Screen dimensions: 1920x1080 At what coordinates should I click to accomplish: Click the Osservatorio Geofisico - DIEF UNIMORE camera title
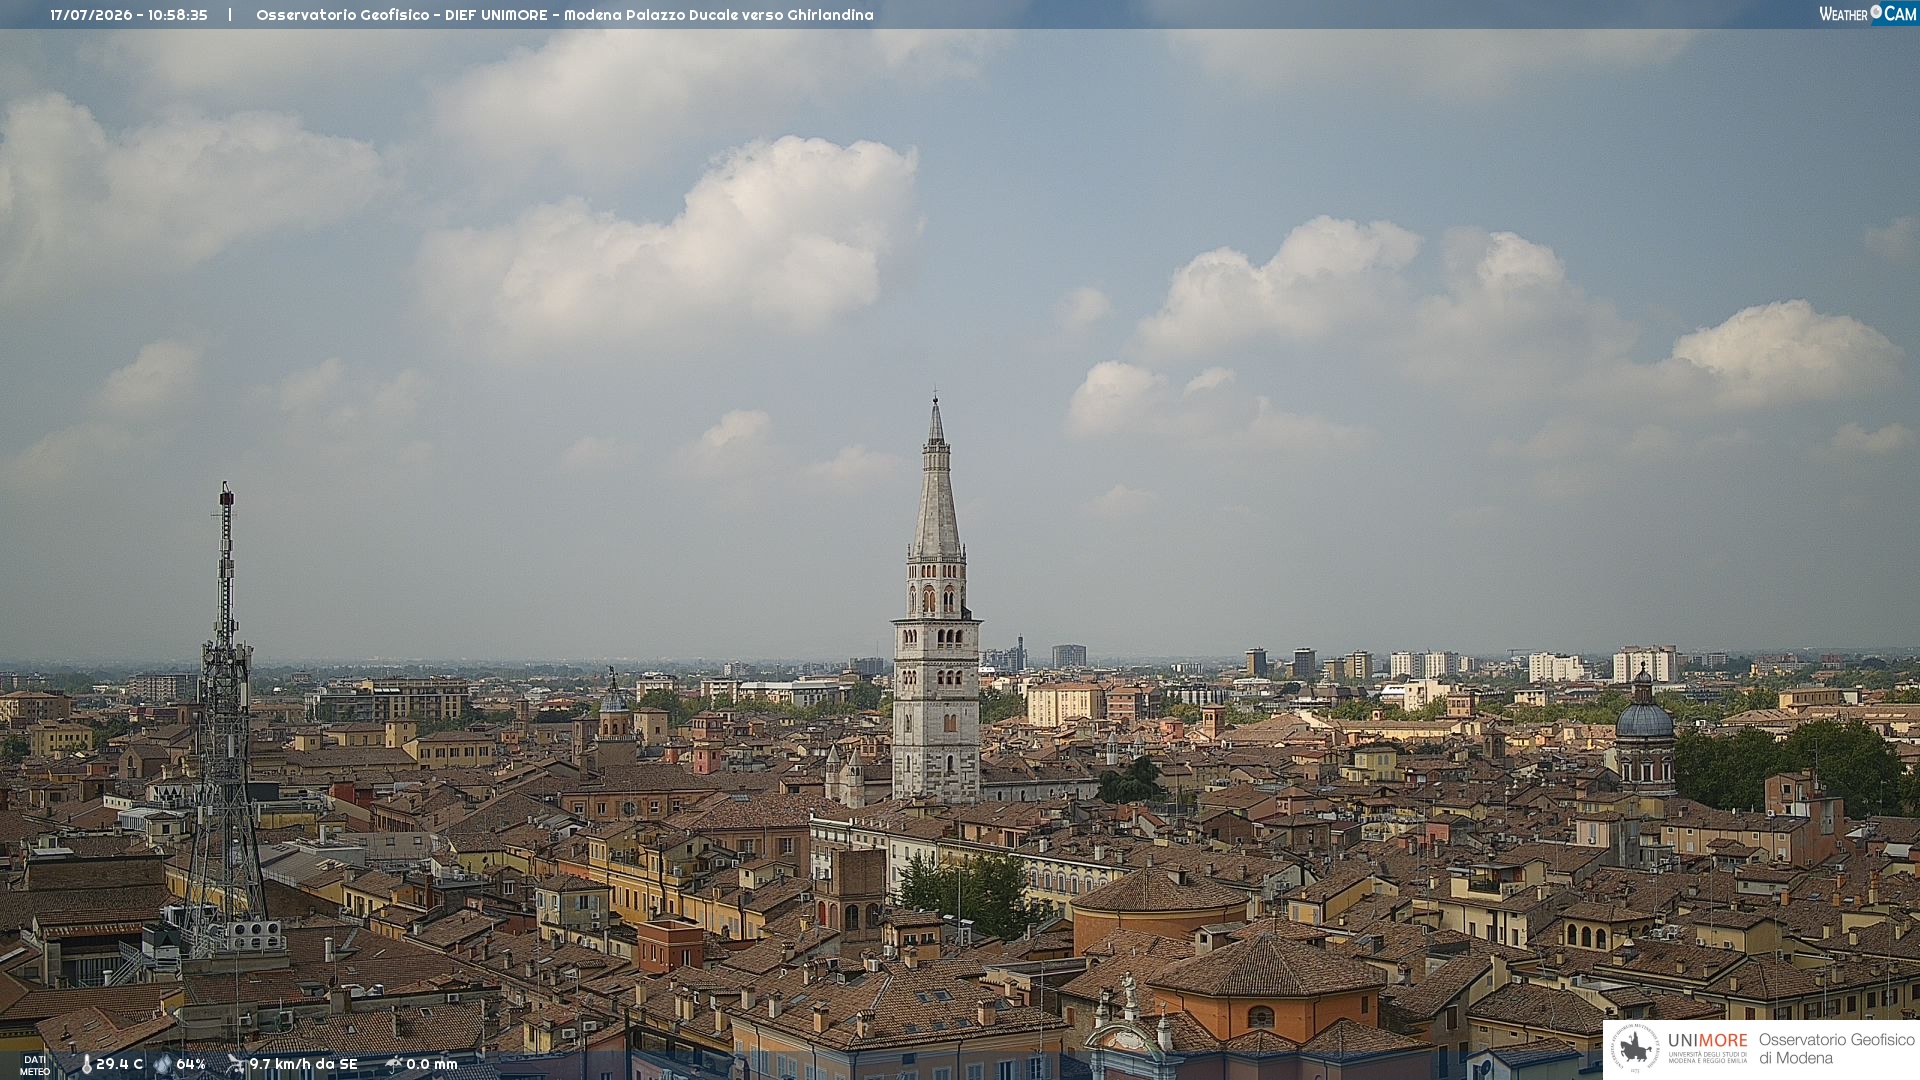tap(565, 15)
